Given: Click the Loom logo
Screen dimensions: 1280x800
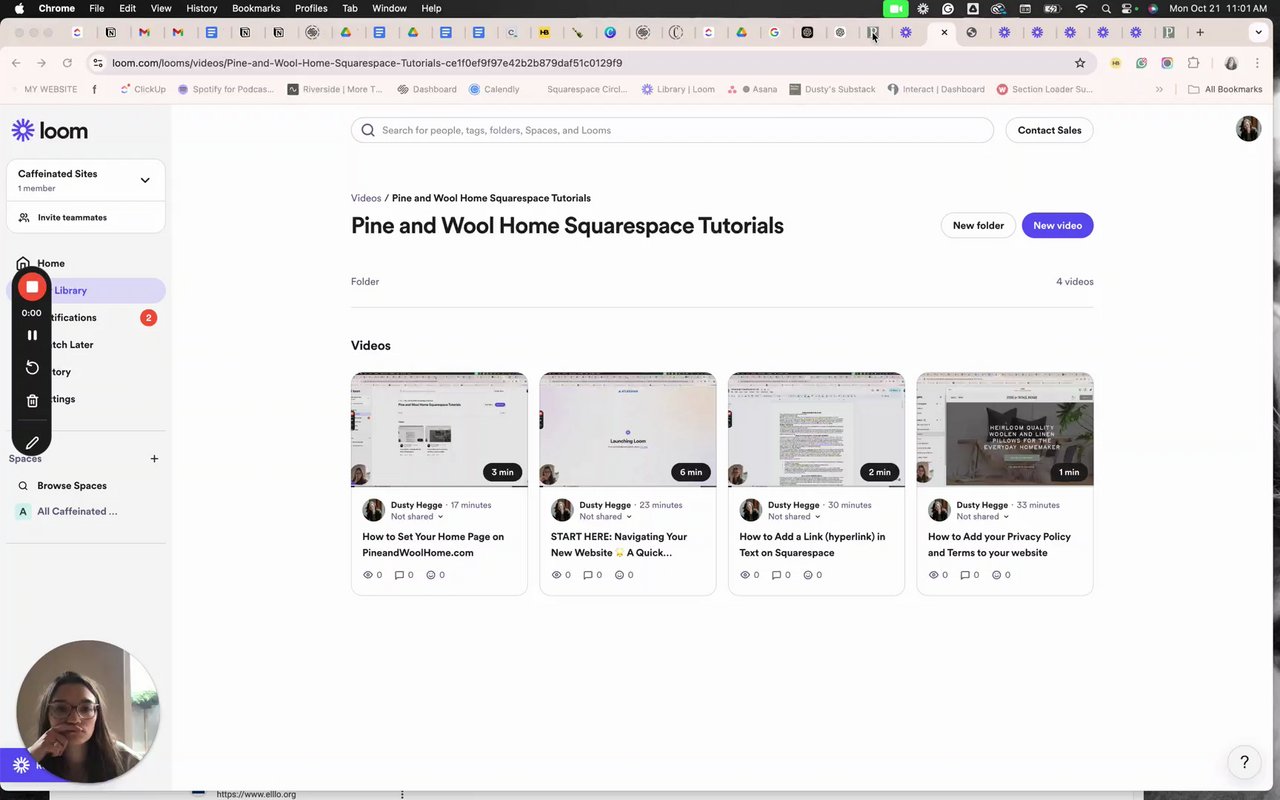Looking at the screenshot, I should (x=50, y=130).
